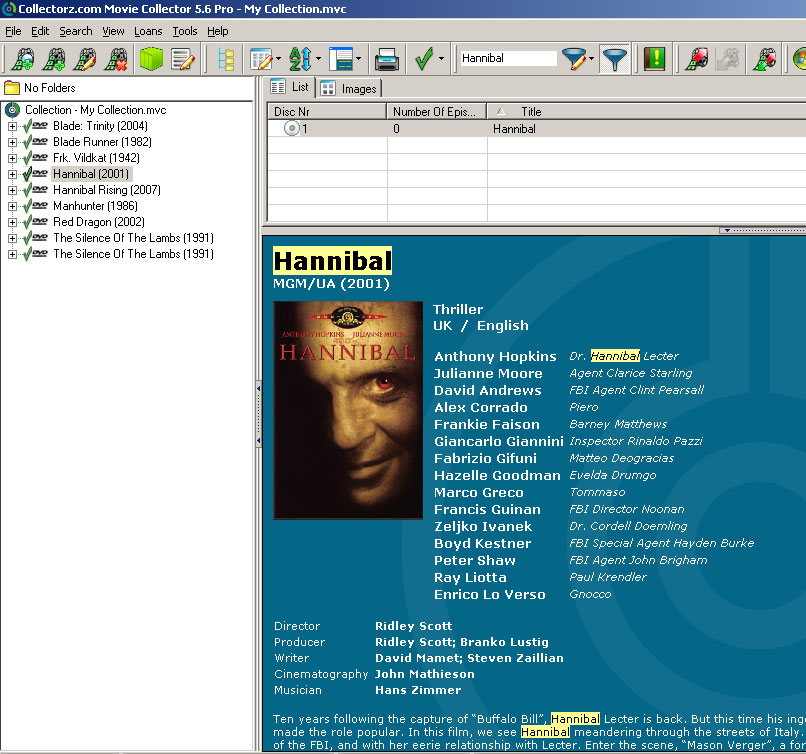Sort by the Number Of Epis... column header

437,112
